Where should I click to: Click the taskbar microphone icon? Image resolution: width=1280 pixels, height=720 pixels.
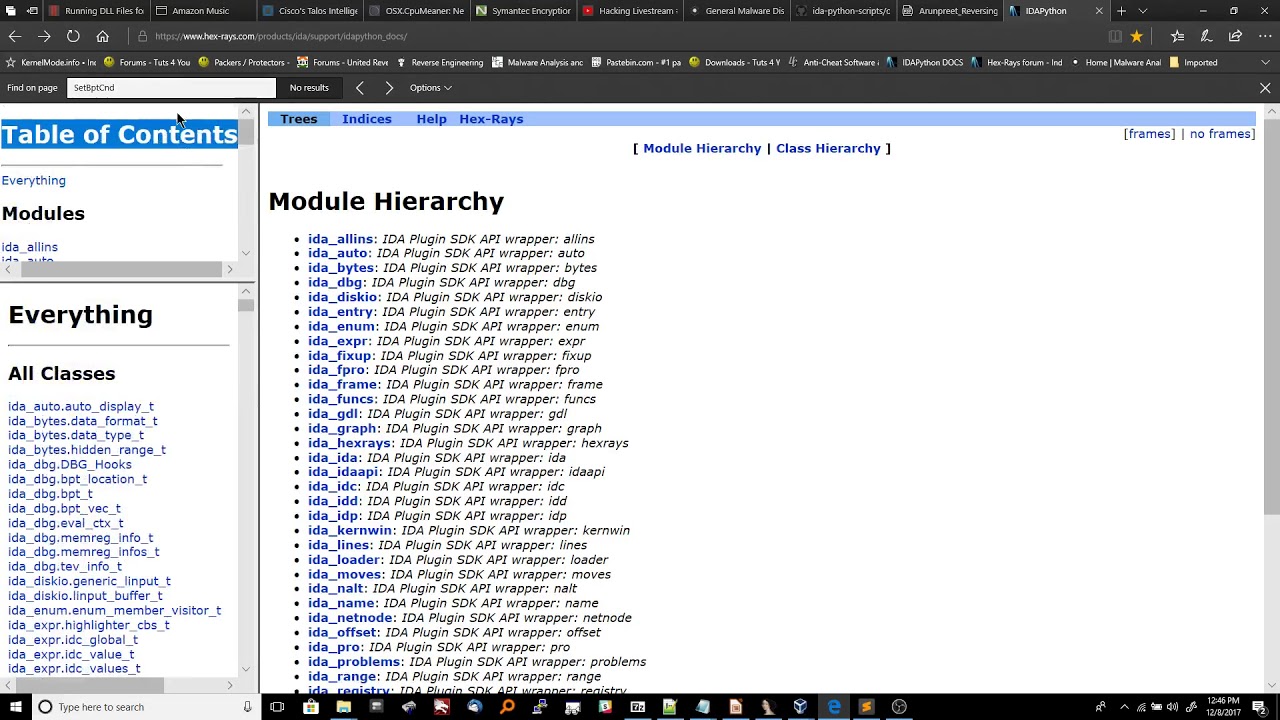pyautogui.click(x=247, y=707)
